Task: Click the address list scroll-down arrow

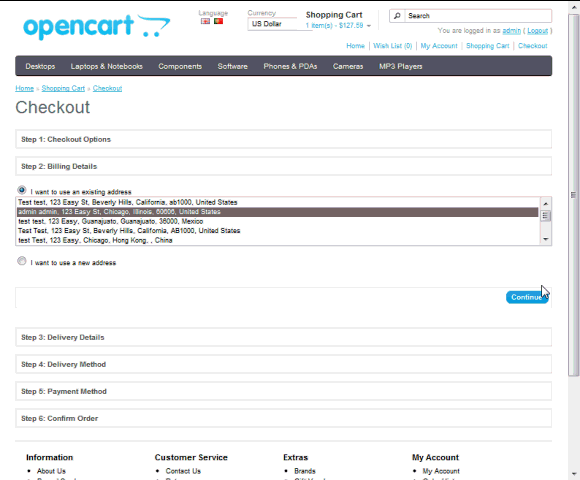Action: 546,239
